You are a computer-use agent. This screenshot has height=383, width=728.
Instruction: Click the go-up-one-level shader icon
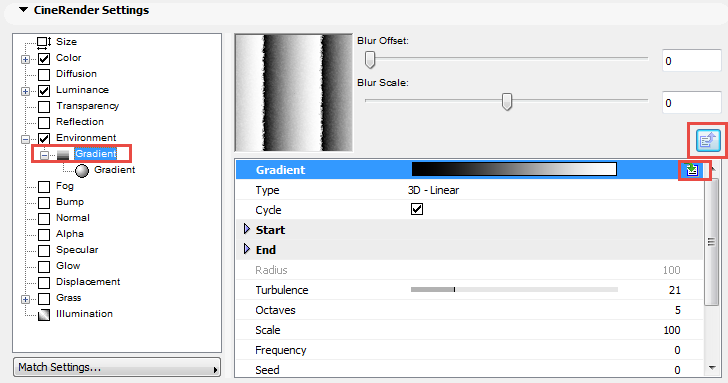[708, 140]
